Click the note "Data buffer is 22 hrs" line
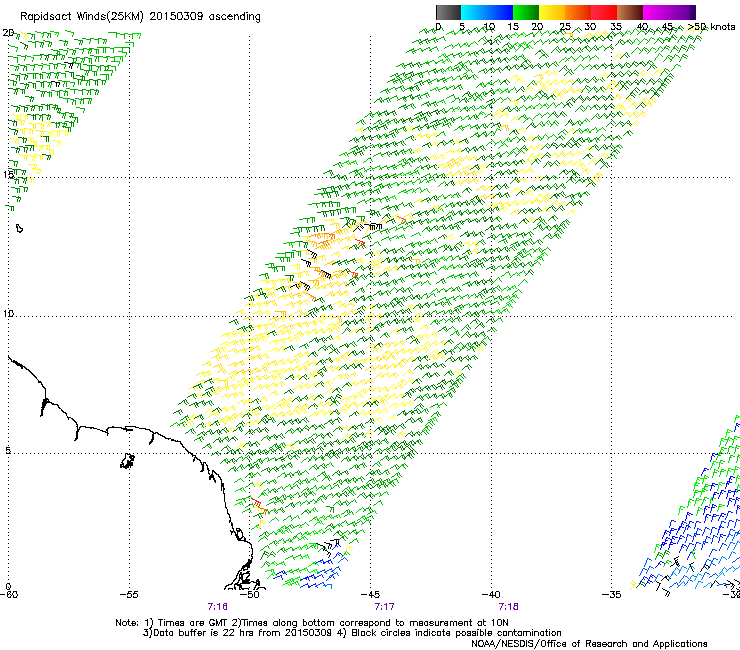The height and width of the screenshot is (650, 740). click(352, 633)
